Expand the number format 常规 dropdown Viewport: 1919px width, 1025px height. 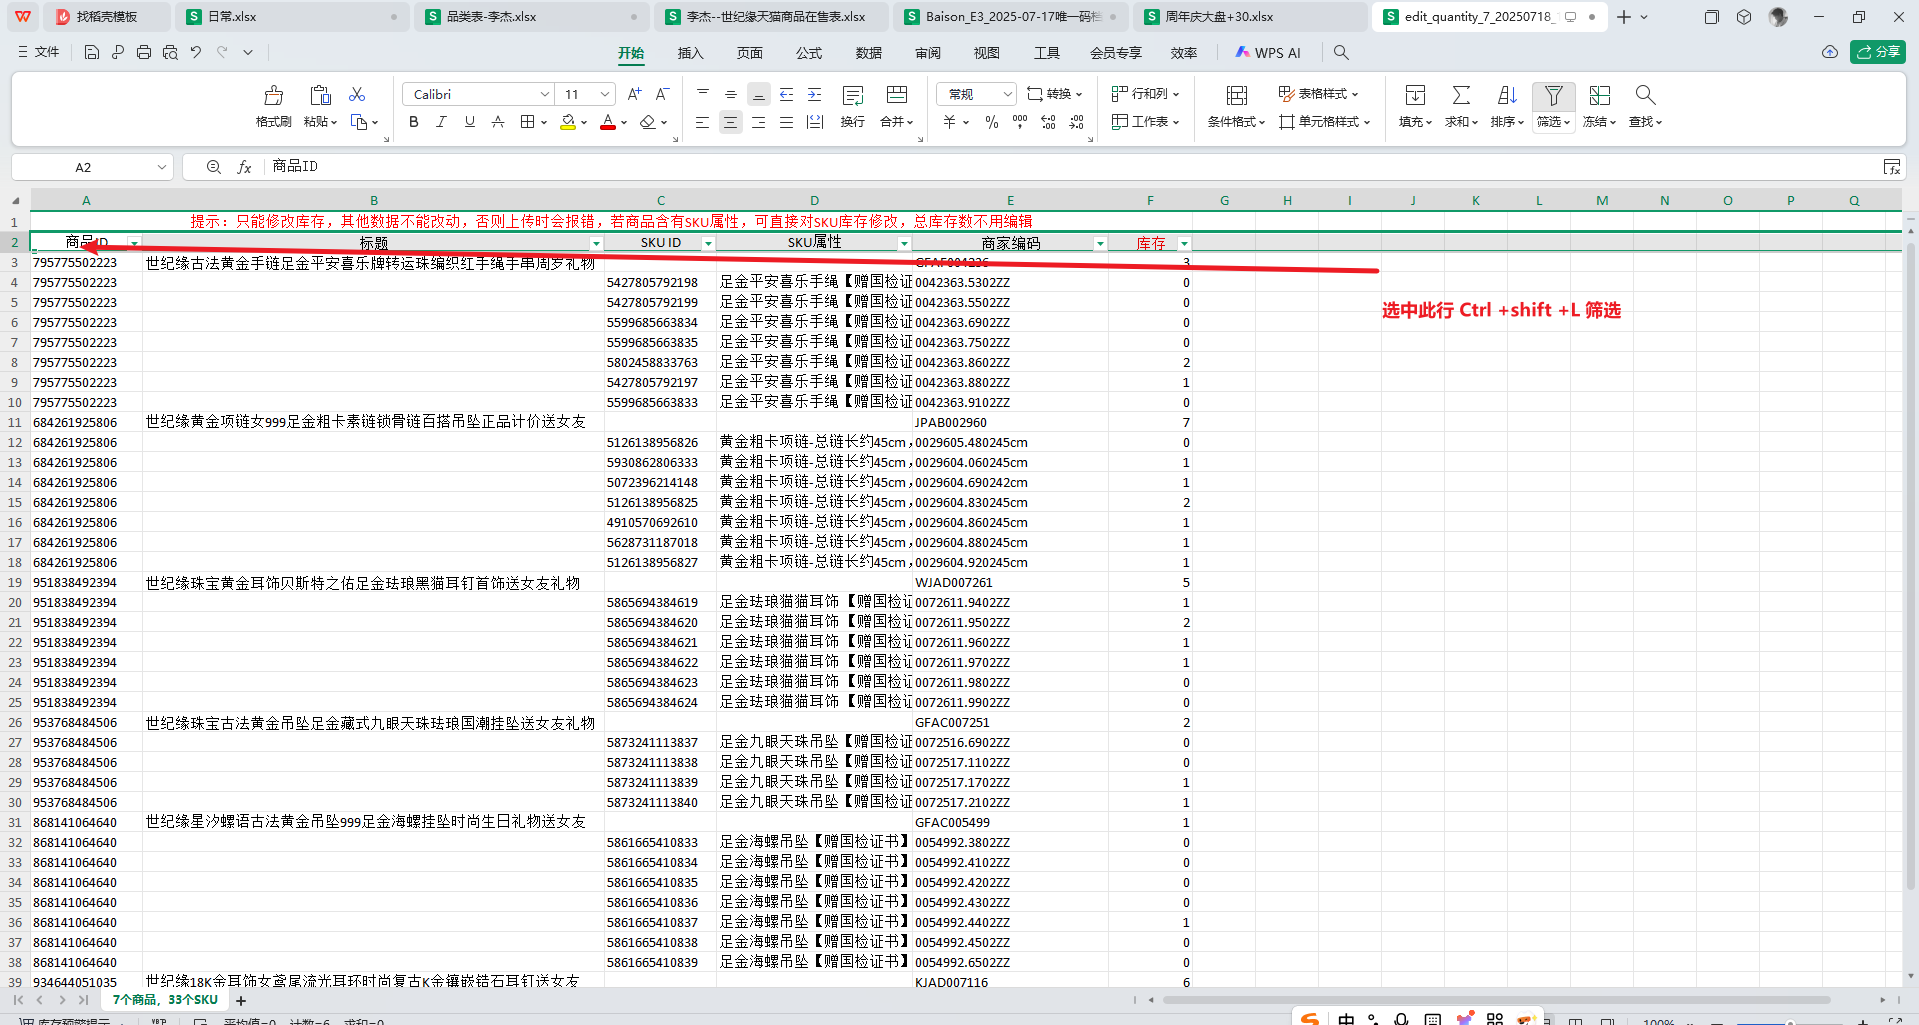coord(1007,94)
